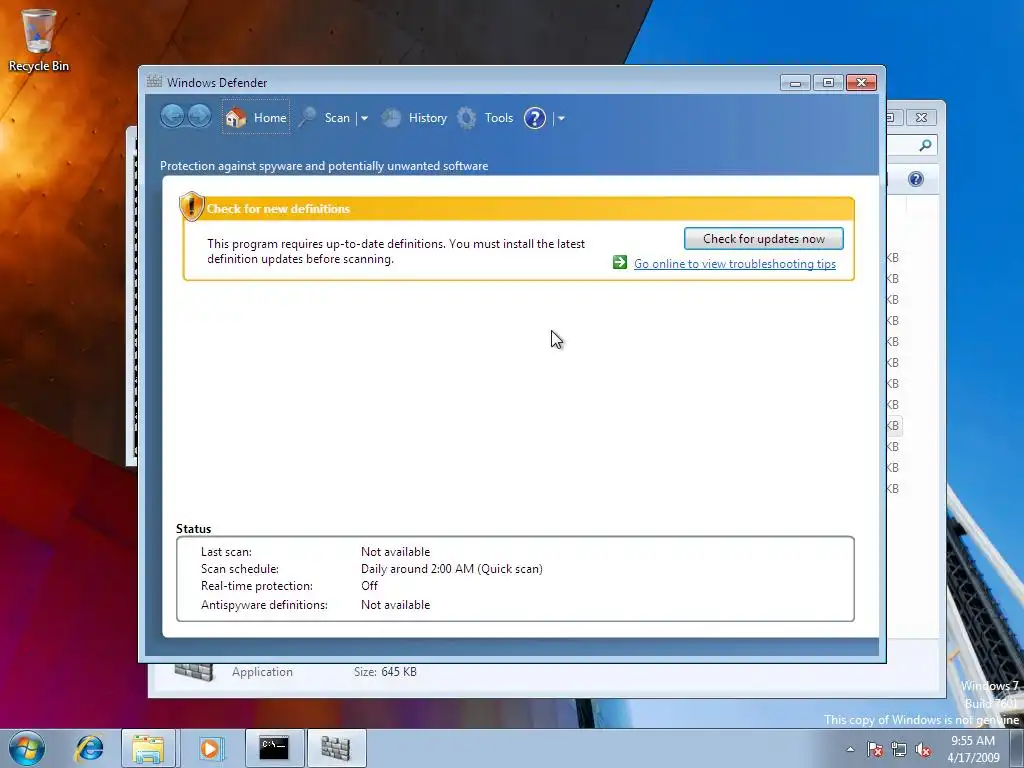1024x768 pixels.
Task: Click the 'Application' type text in Explorer details
Action: pos(262,672)
